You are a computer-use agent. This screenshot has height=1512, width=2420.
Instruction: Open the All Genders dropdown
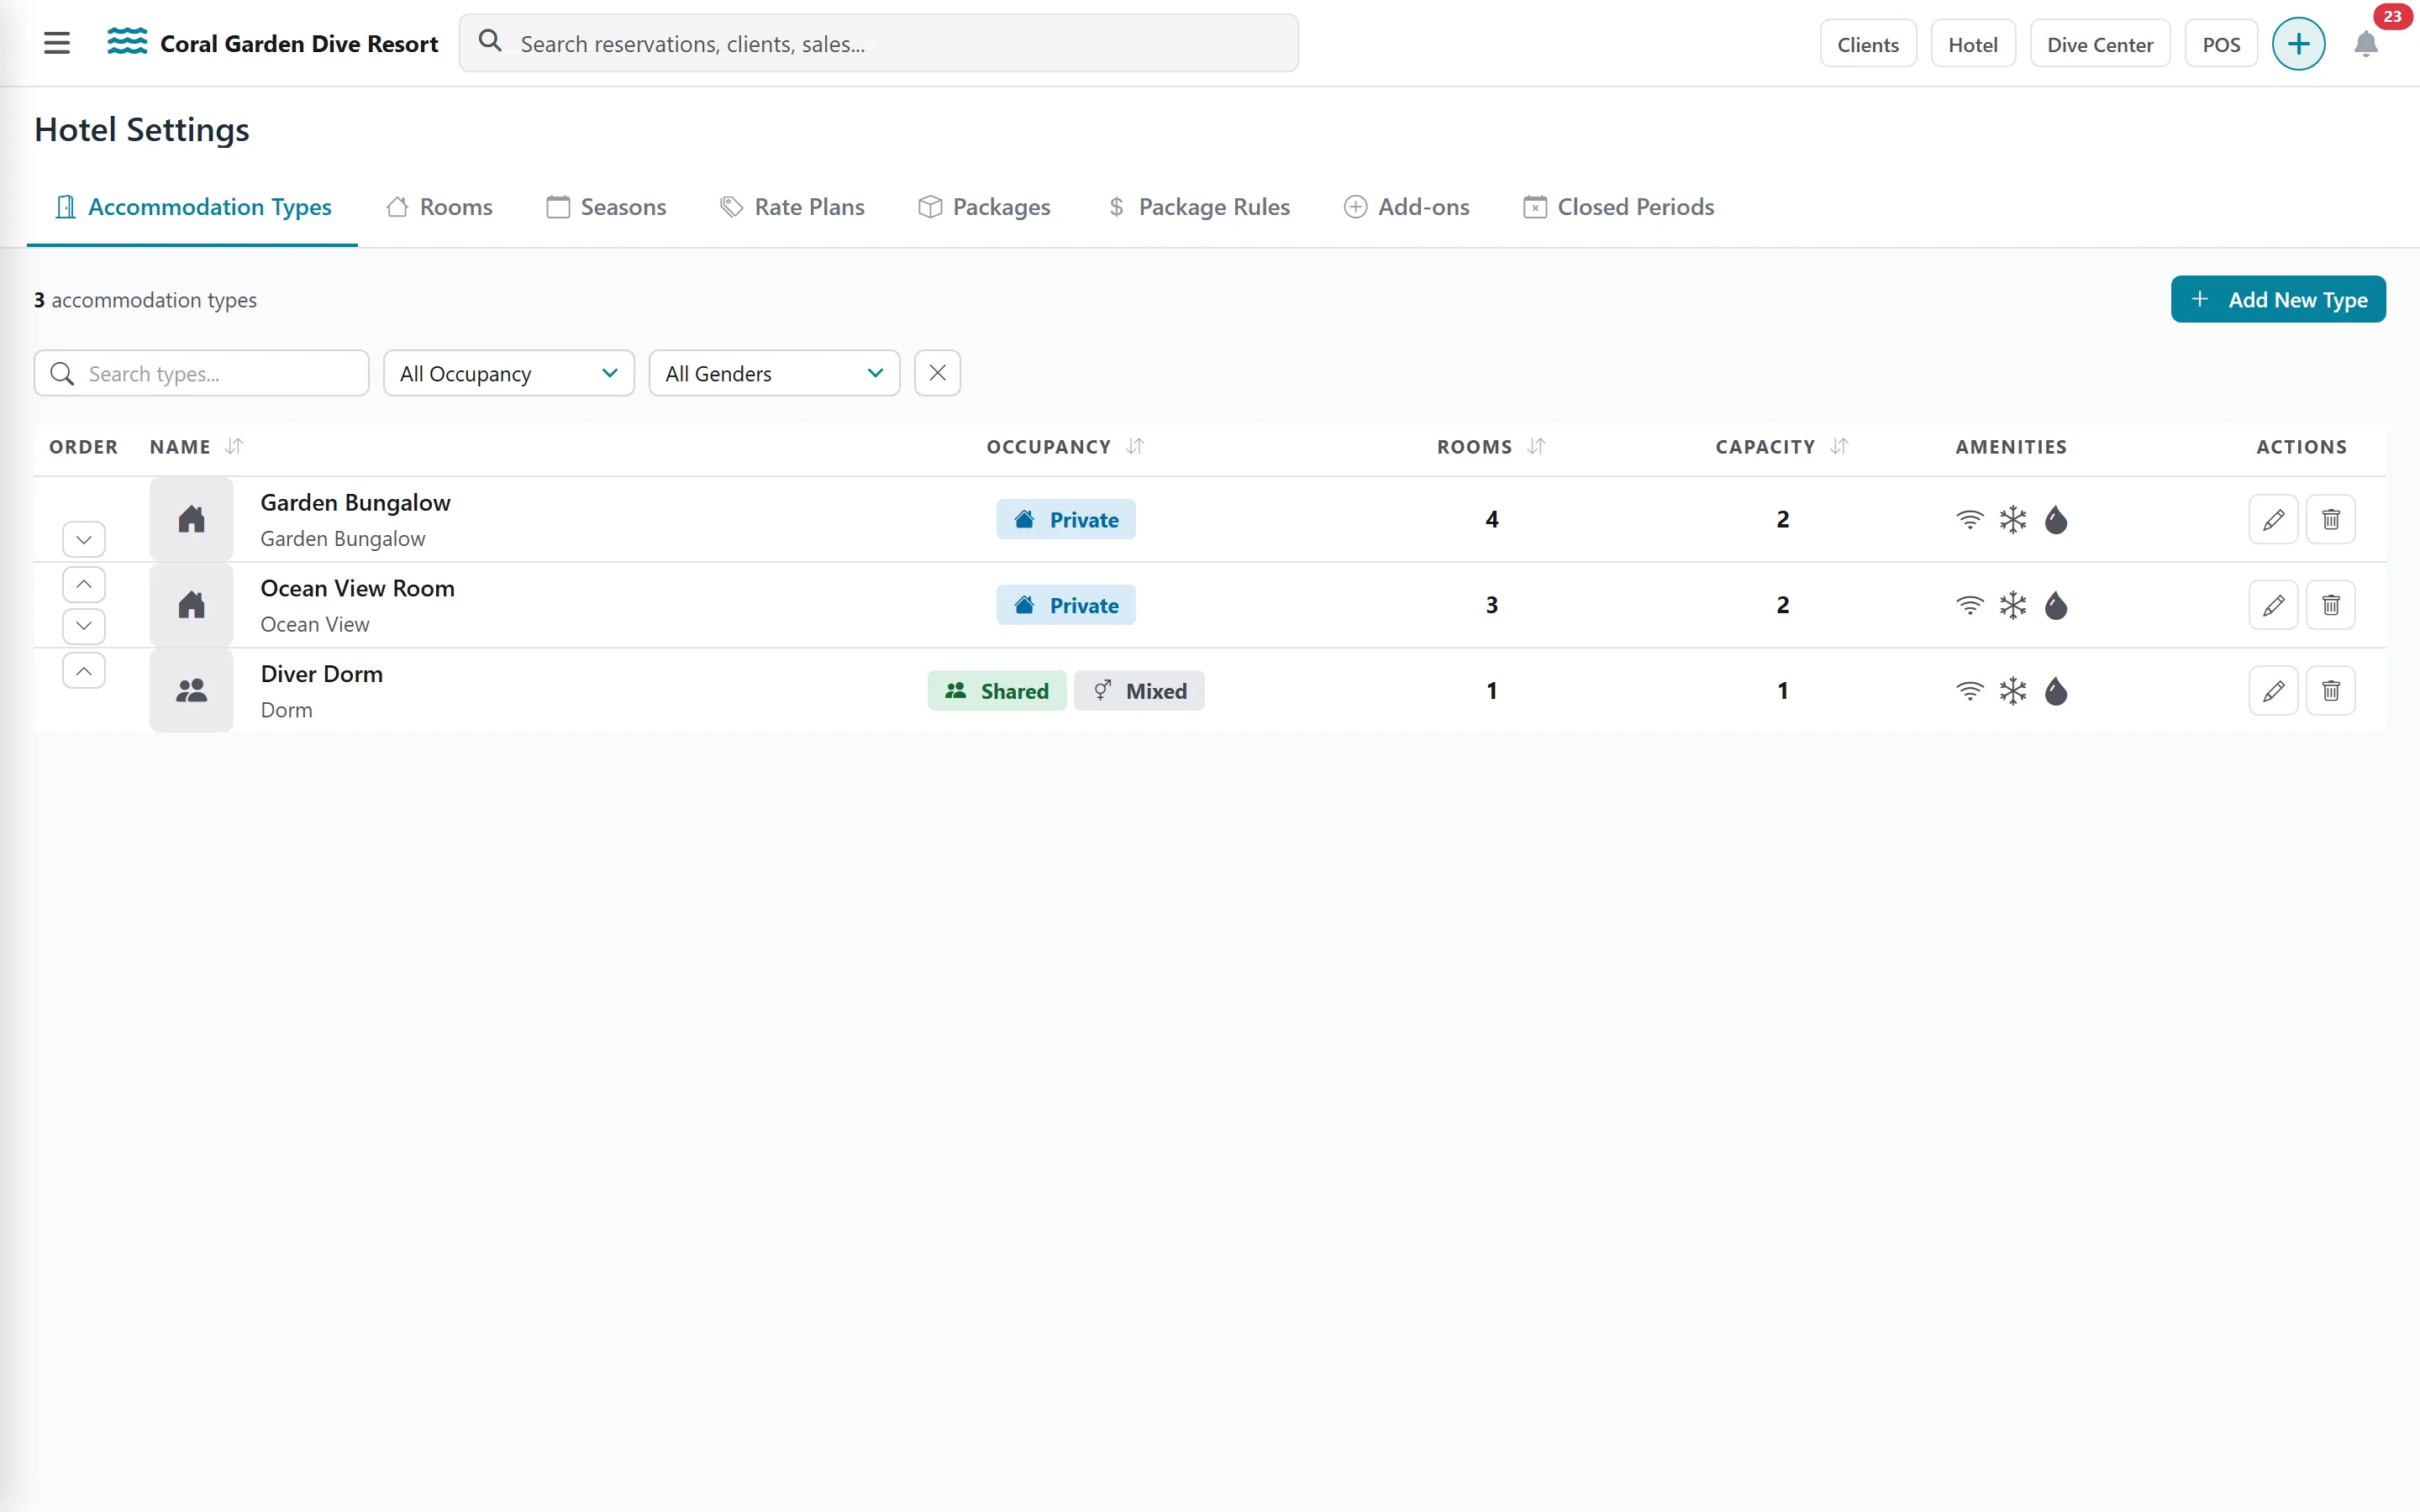(774, 373)
